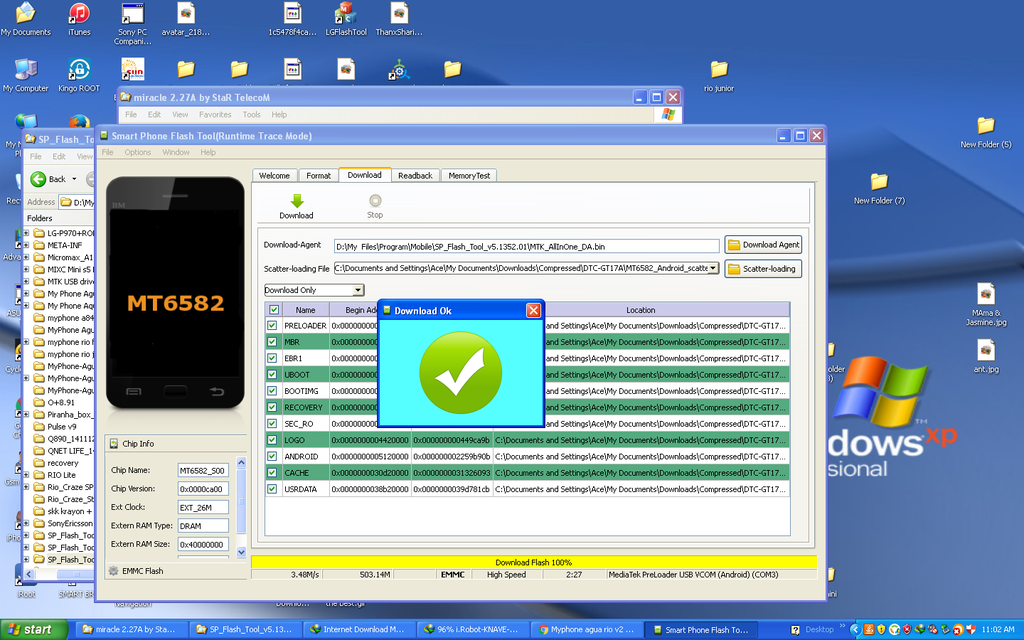Click the Back arrow in SP_Flash_Tool explorer
The height and width of the screenshot is (640, 1024).
(39, 179)
